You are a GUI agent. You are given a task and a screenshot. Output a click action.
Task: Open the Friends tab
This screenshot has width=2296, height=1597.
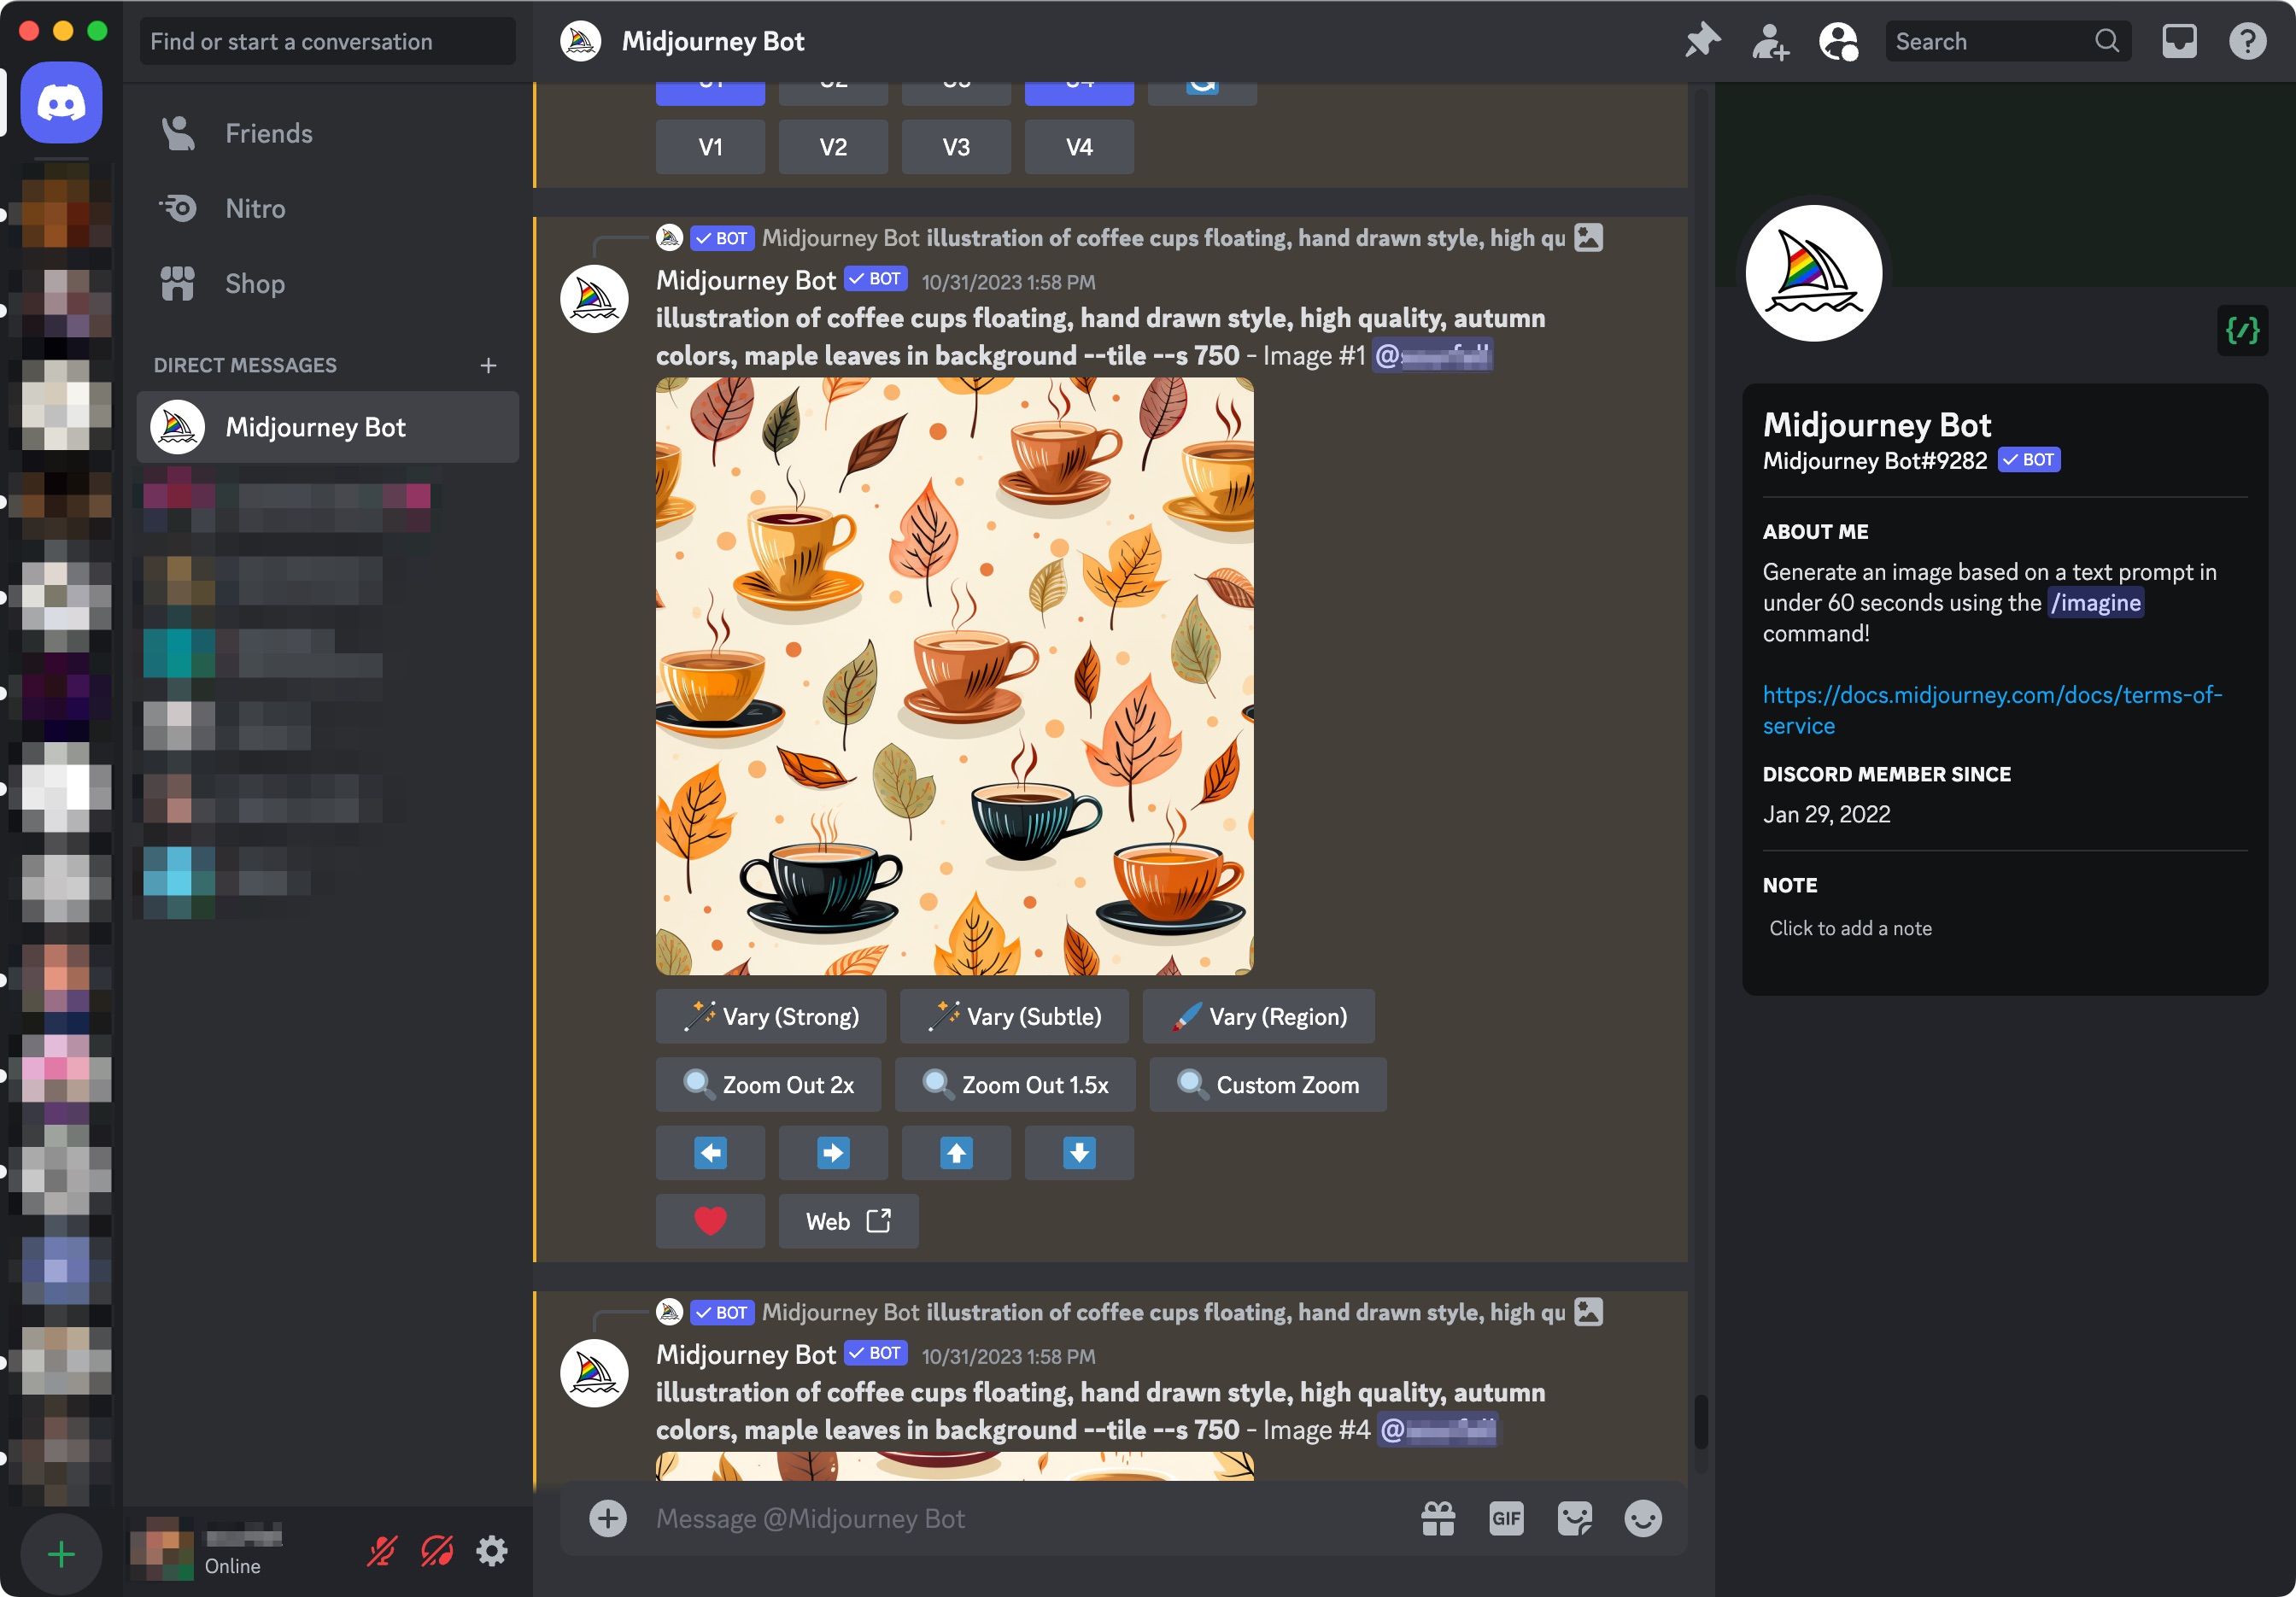tap(268, 133)
